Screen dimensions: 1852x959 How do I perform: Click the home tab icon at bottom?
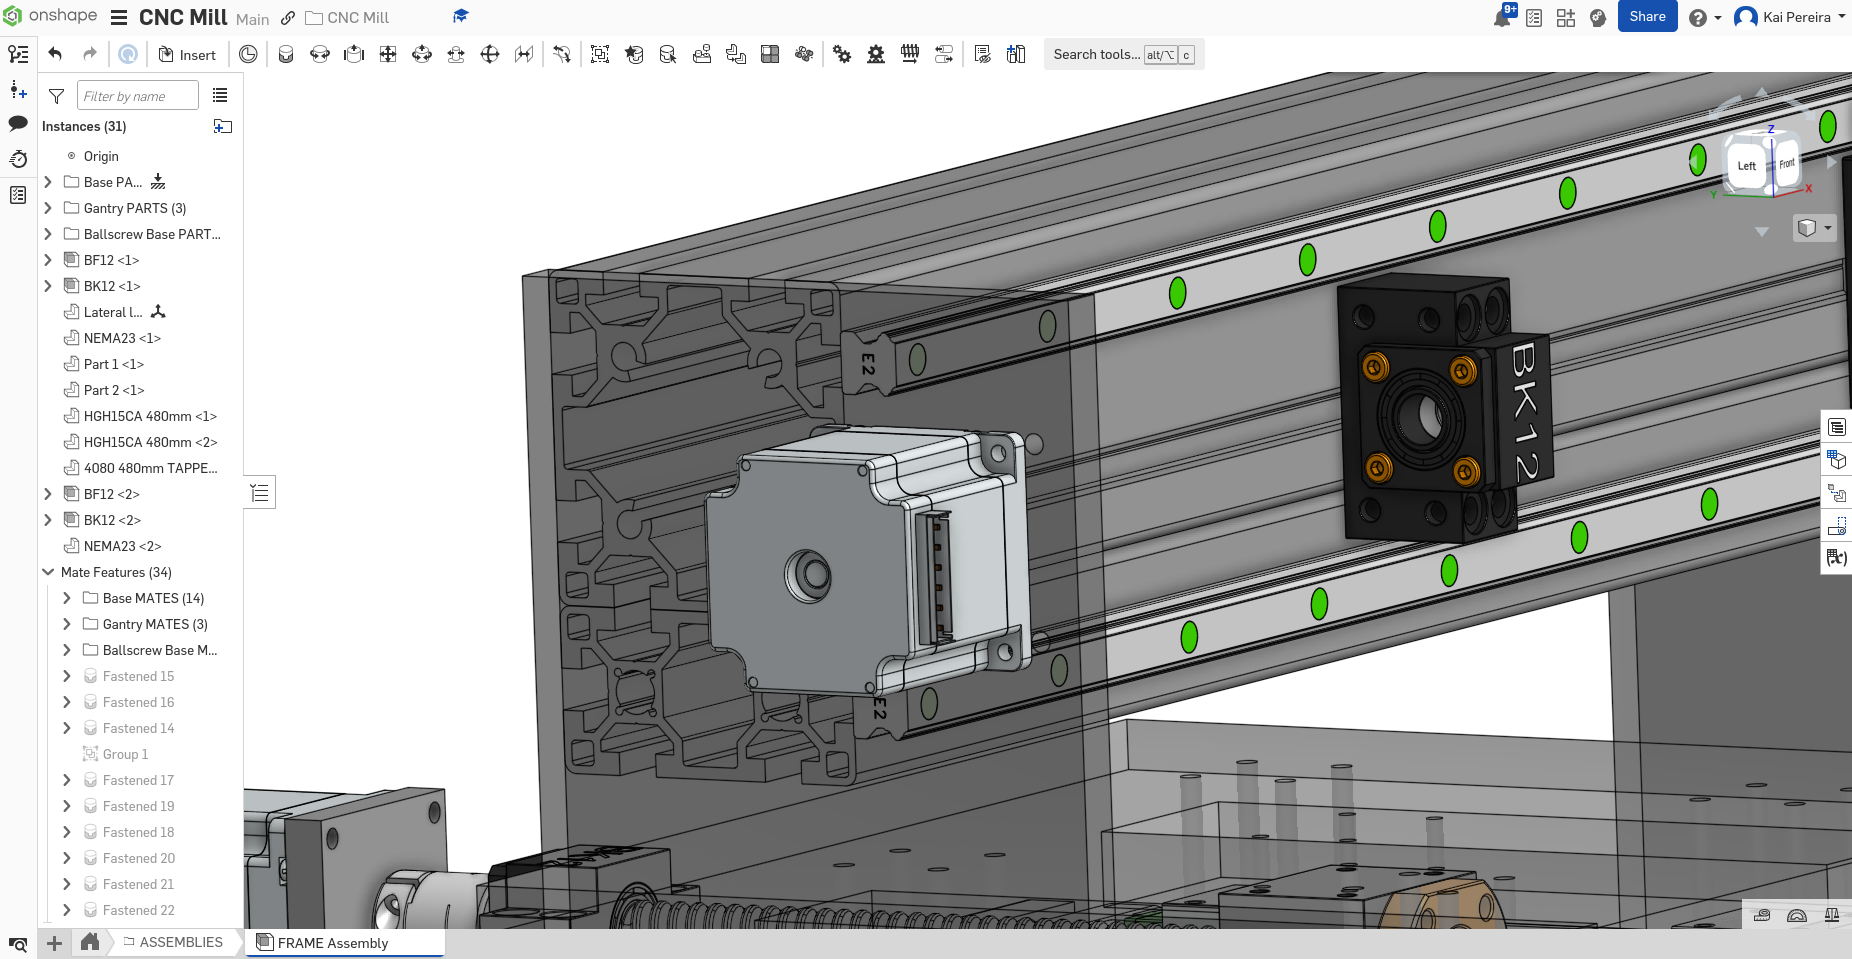click(x=90, y=942)
